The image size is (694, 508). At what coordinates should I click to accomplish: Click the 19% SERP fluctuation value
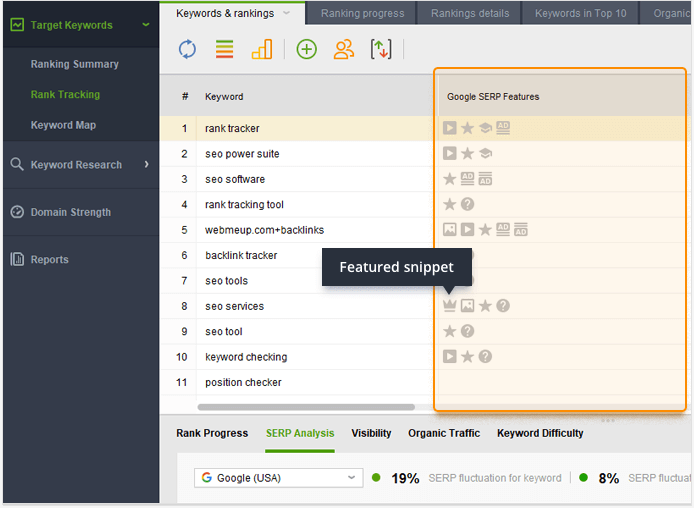pyautogui.click(x=405, y=478)
